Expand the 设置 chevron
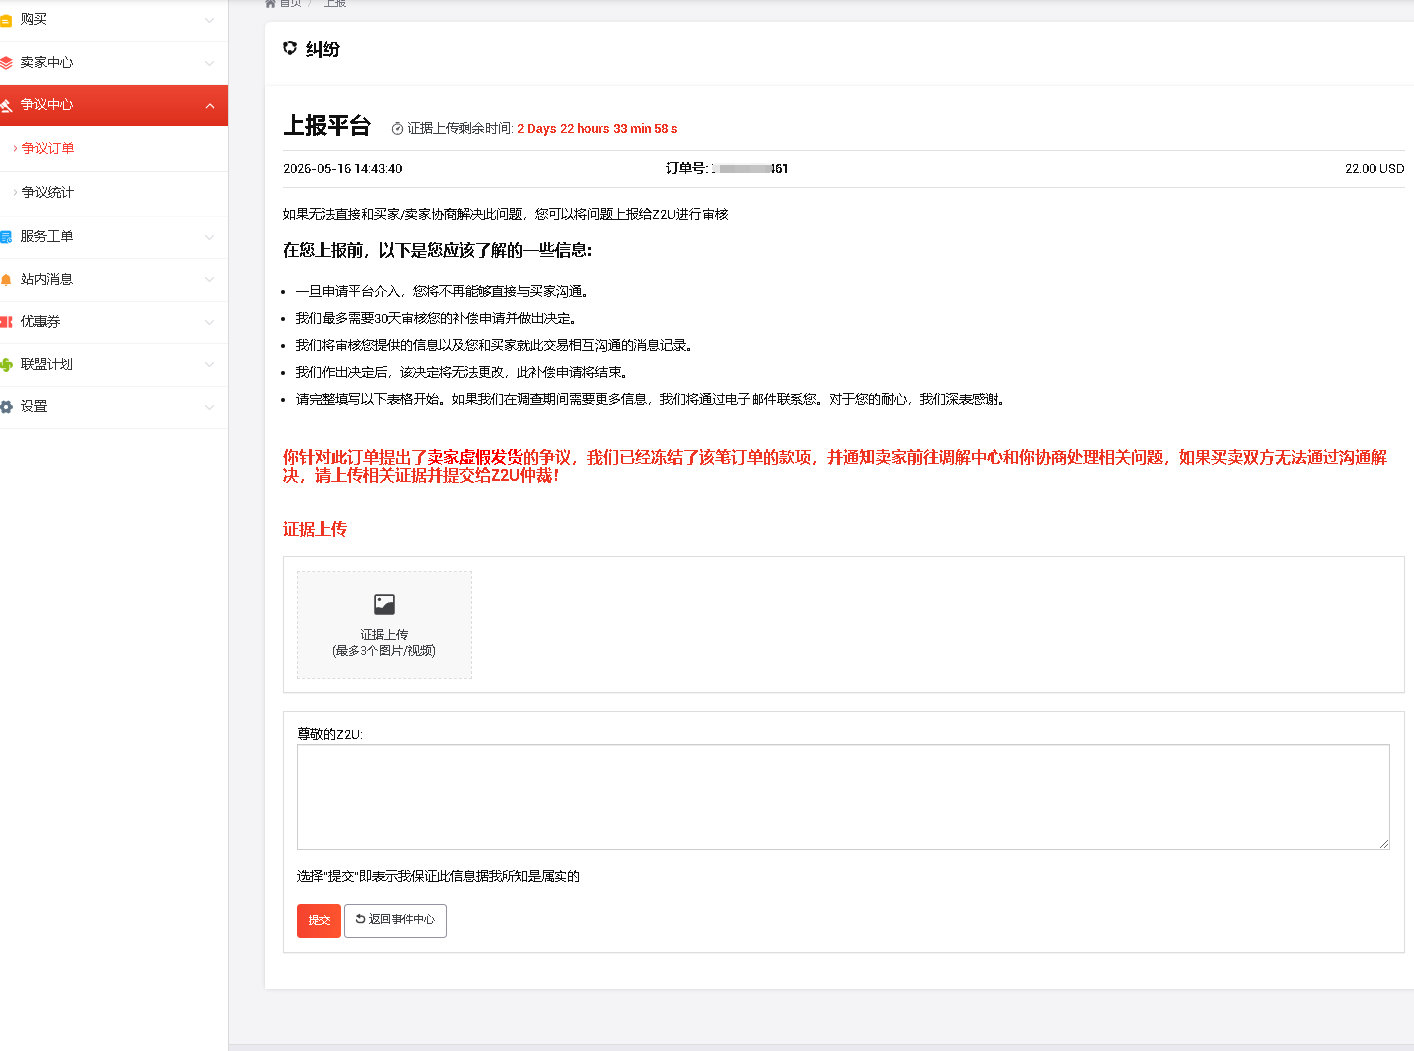The height and width of the screenshot is (1051, 1414). 209,407
